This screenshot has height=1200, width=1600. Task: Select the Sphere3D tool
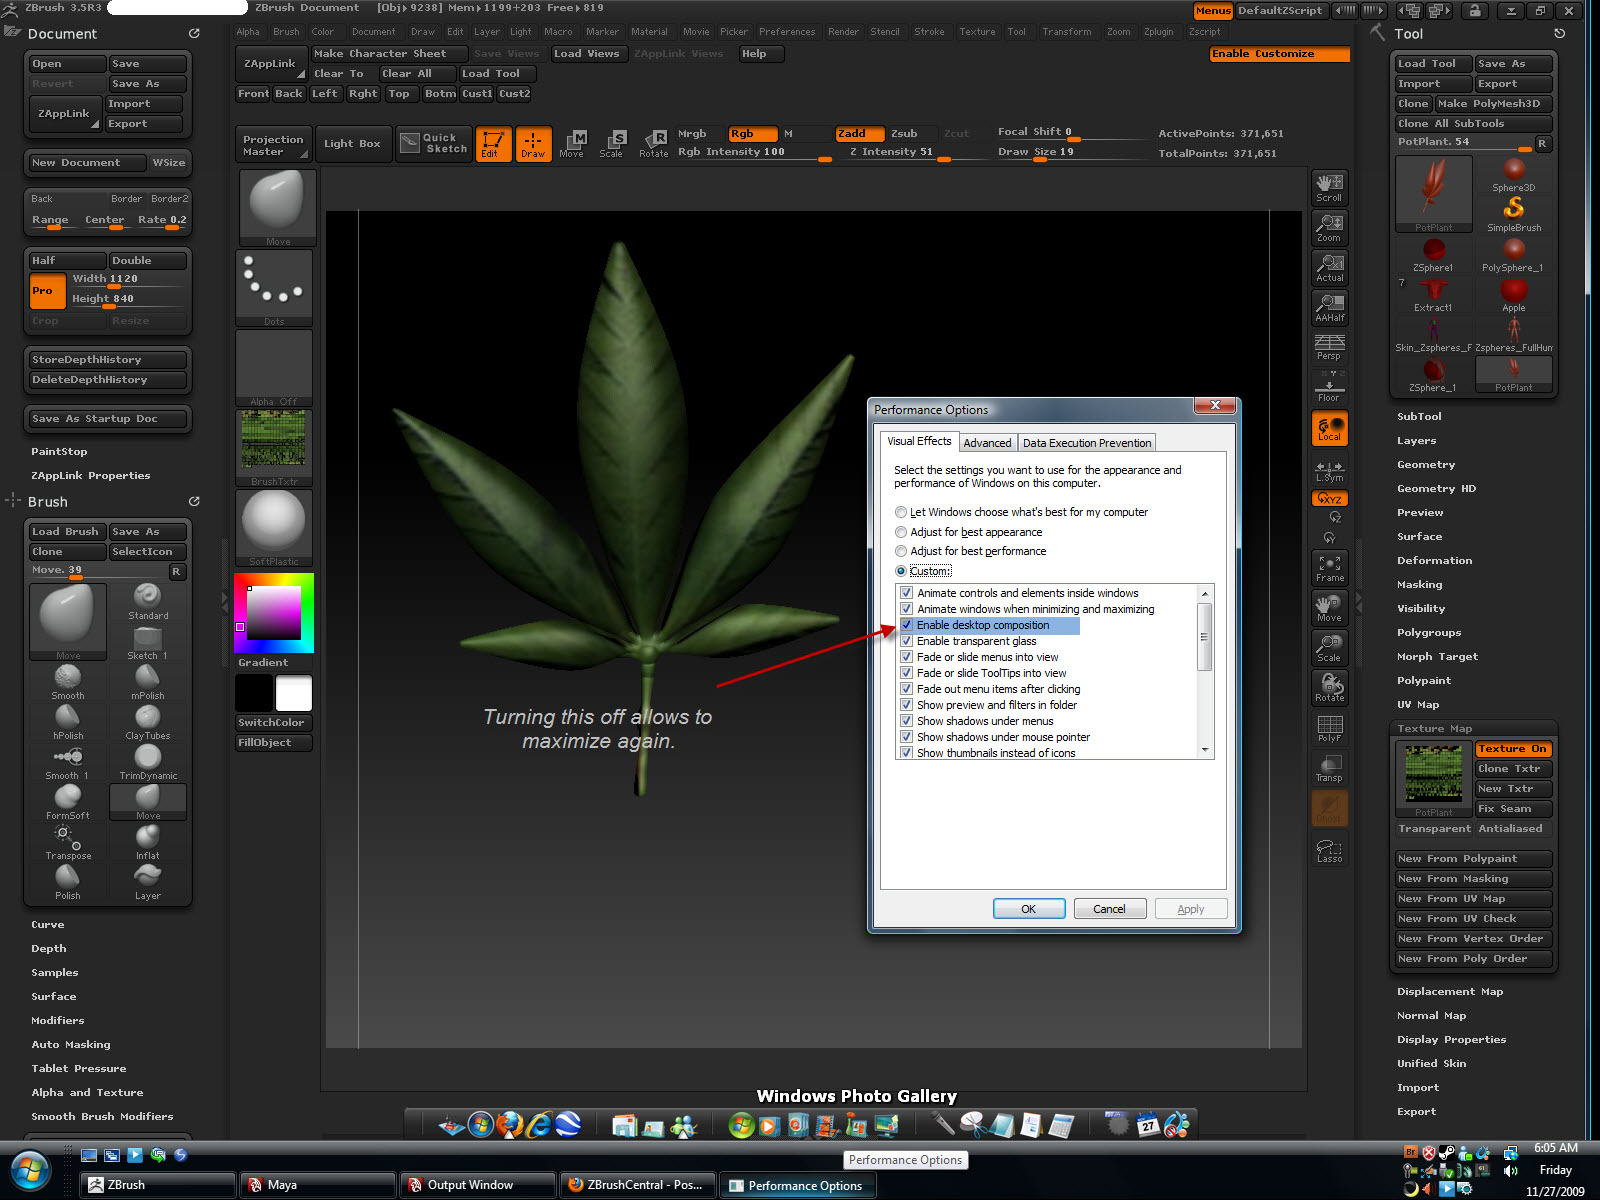click(1514, 174)
